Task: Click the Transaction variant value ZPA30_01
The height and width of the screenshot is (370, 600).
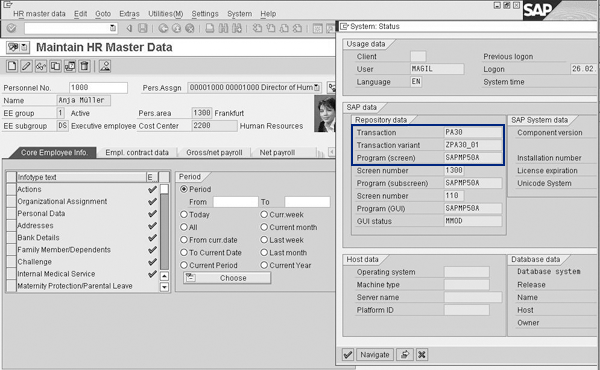Action: pos(473,145)
